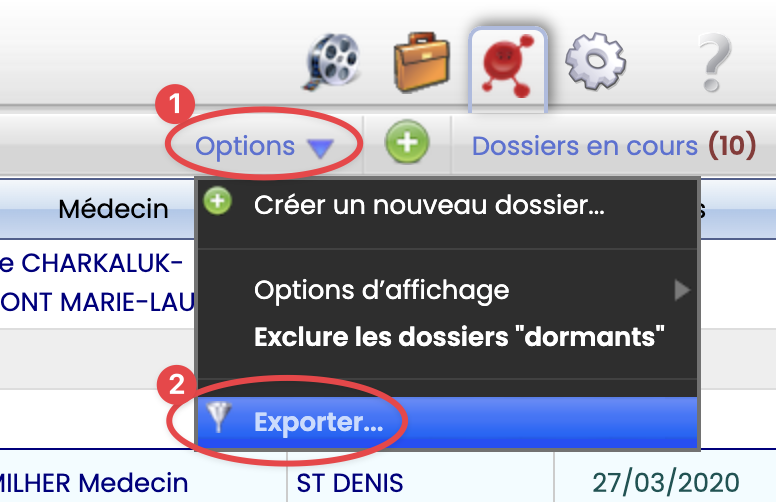Click the green plus toolbar button
This screenshot has width=776, height=502.
point(407,142)
